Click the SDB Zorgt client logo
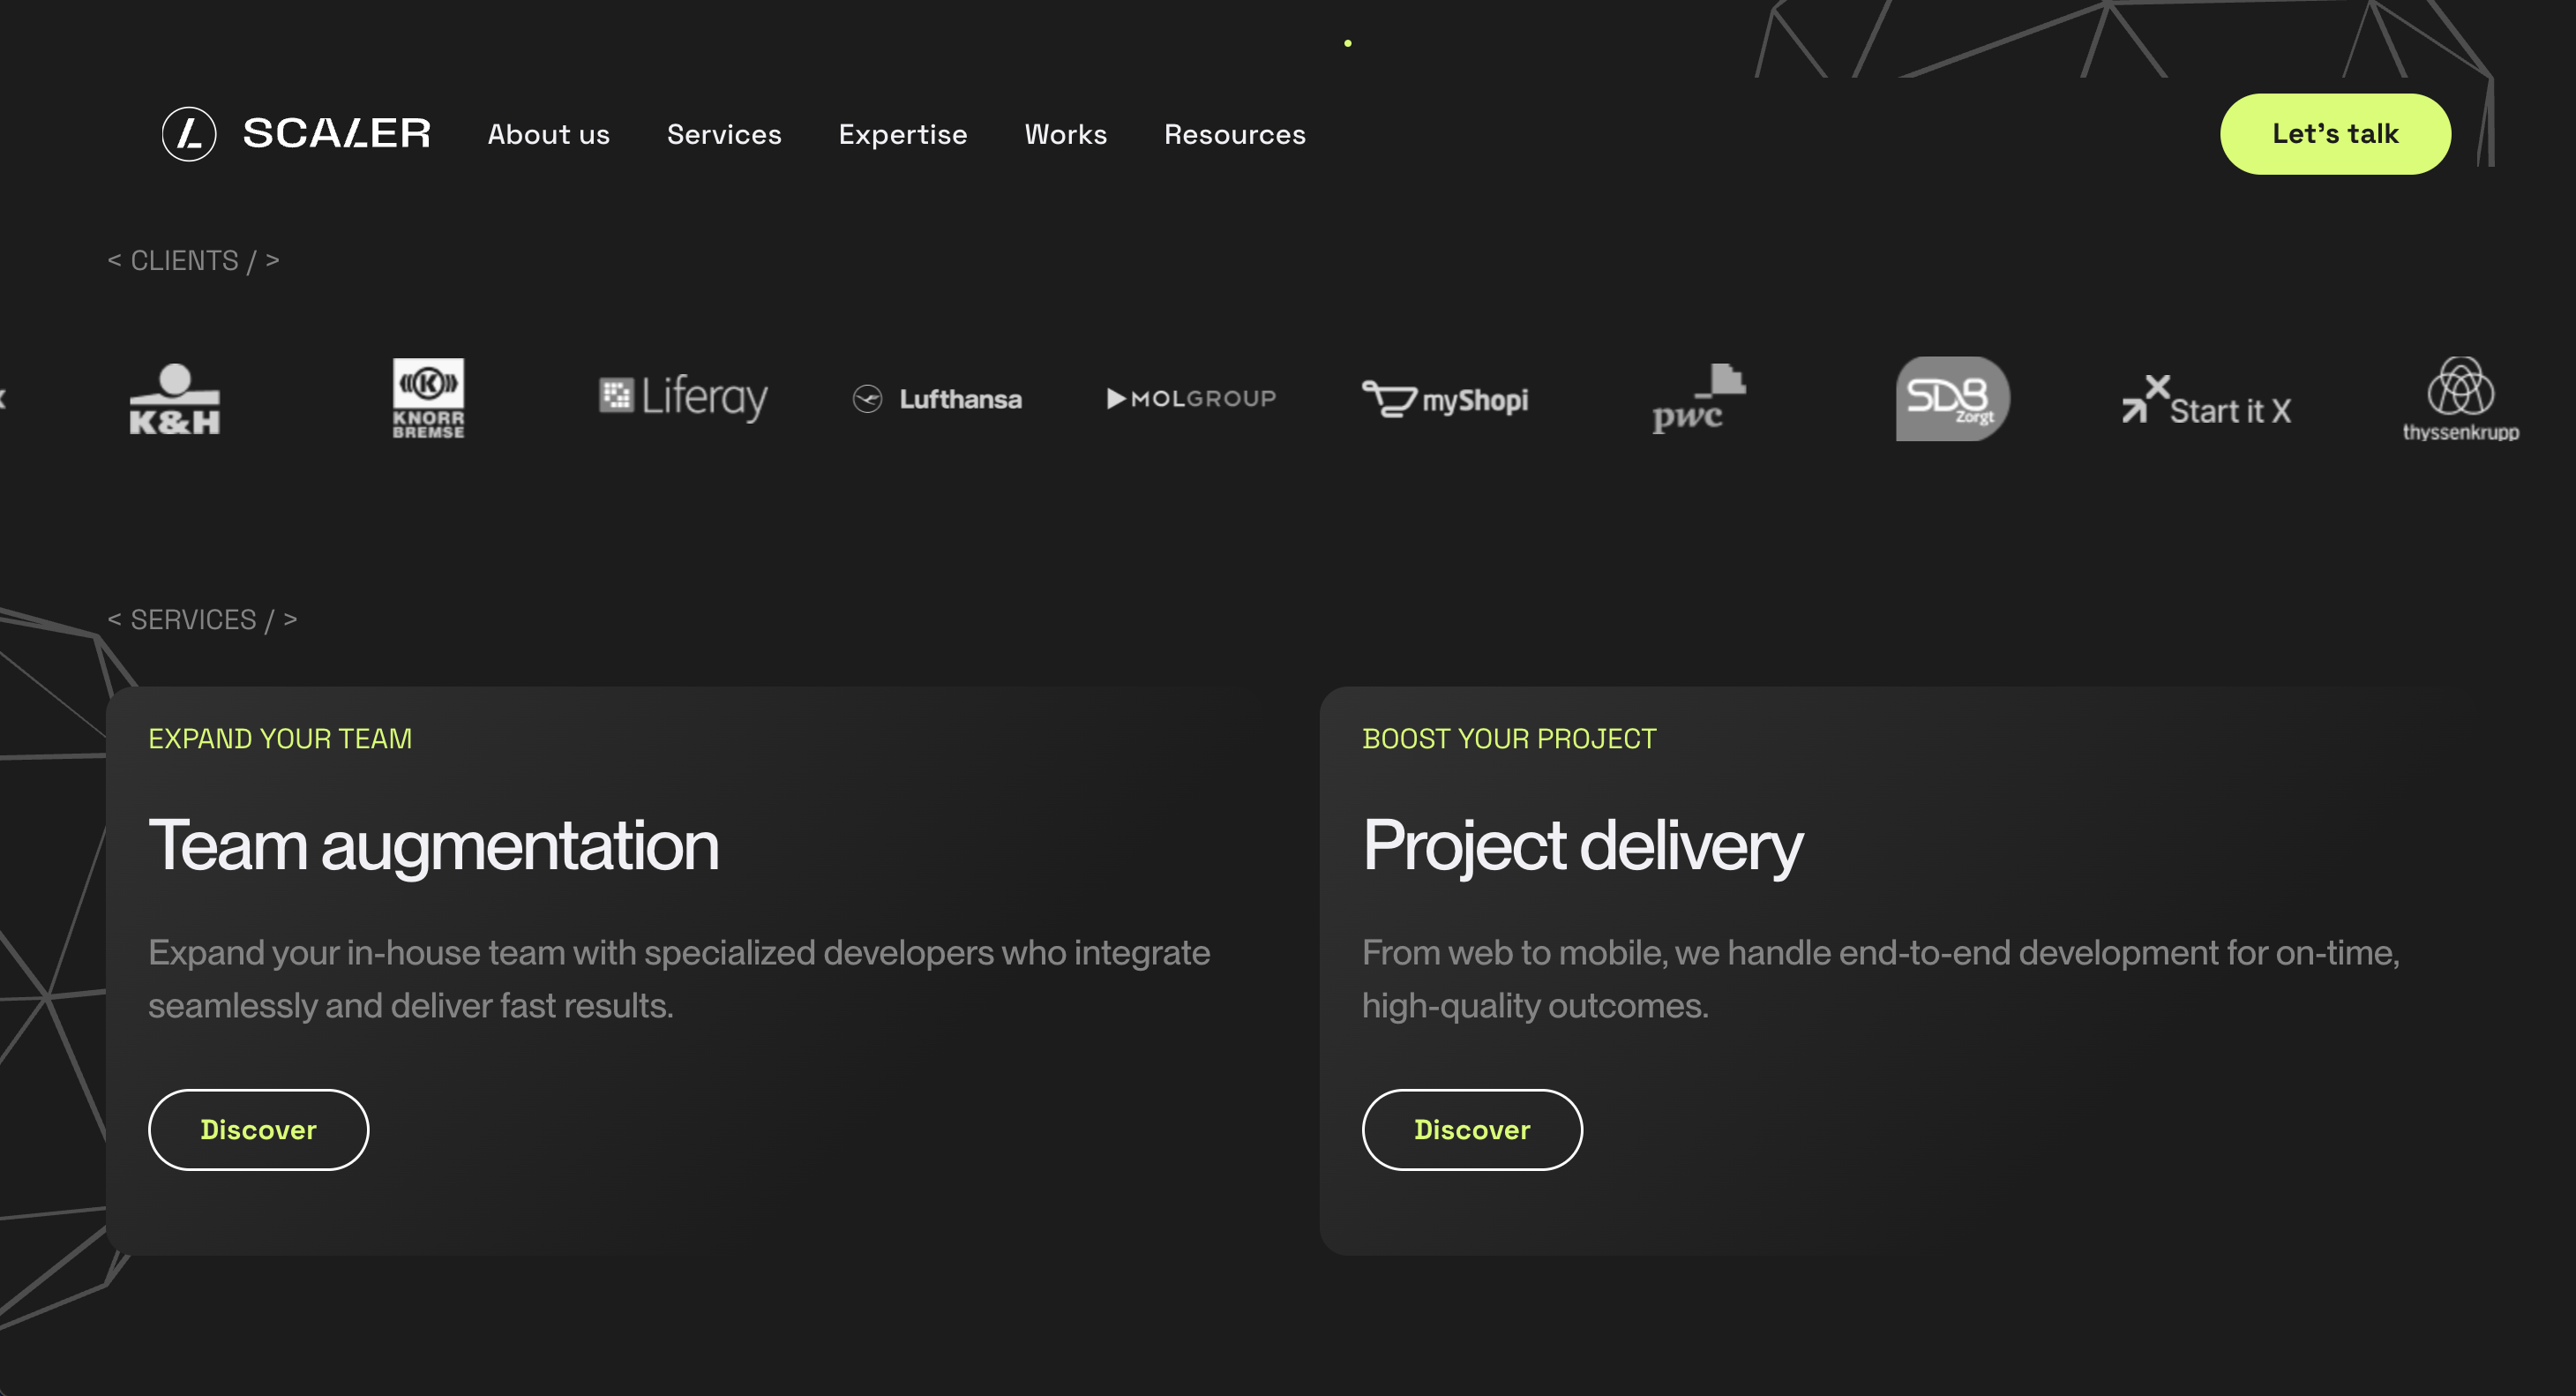The image size is (2576, 1396). click(x=1953, y=399)
